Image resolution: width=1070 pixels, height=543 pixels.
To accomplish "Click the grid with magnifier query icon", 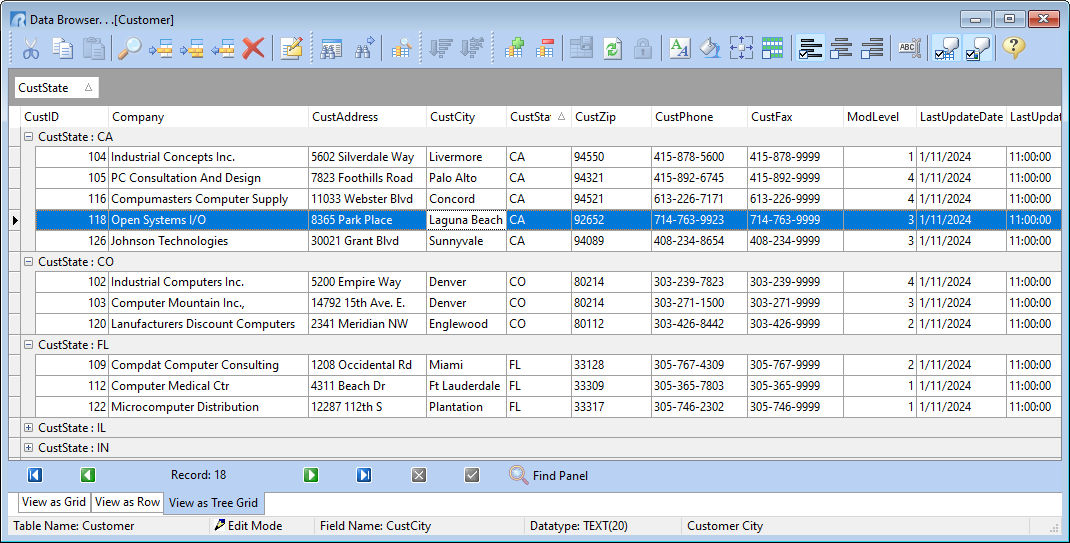I will (401, 48).
